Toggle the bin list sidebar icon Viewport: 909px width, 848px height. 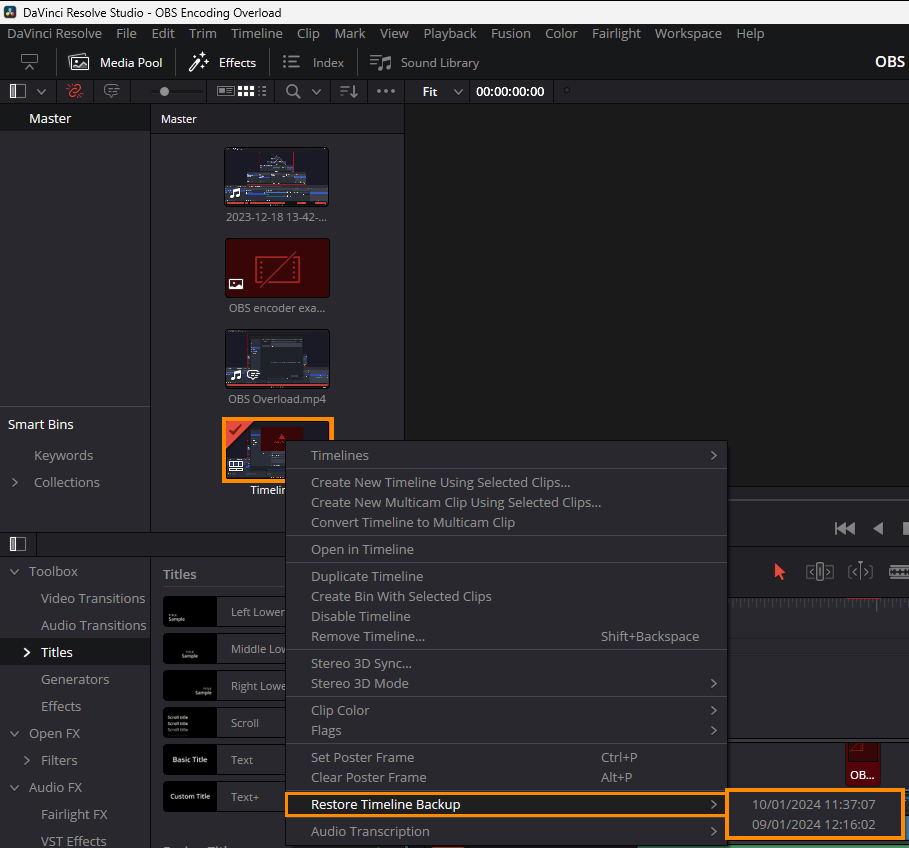(x=18, y=91)
